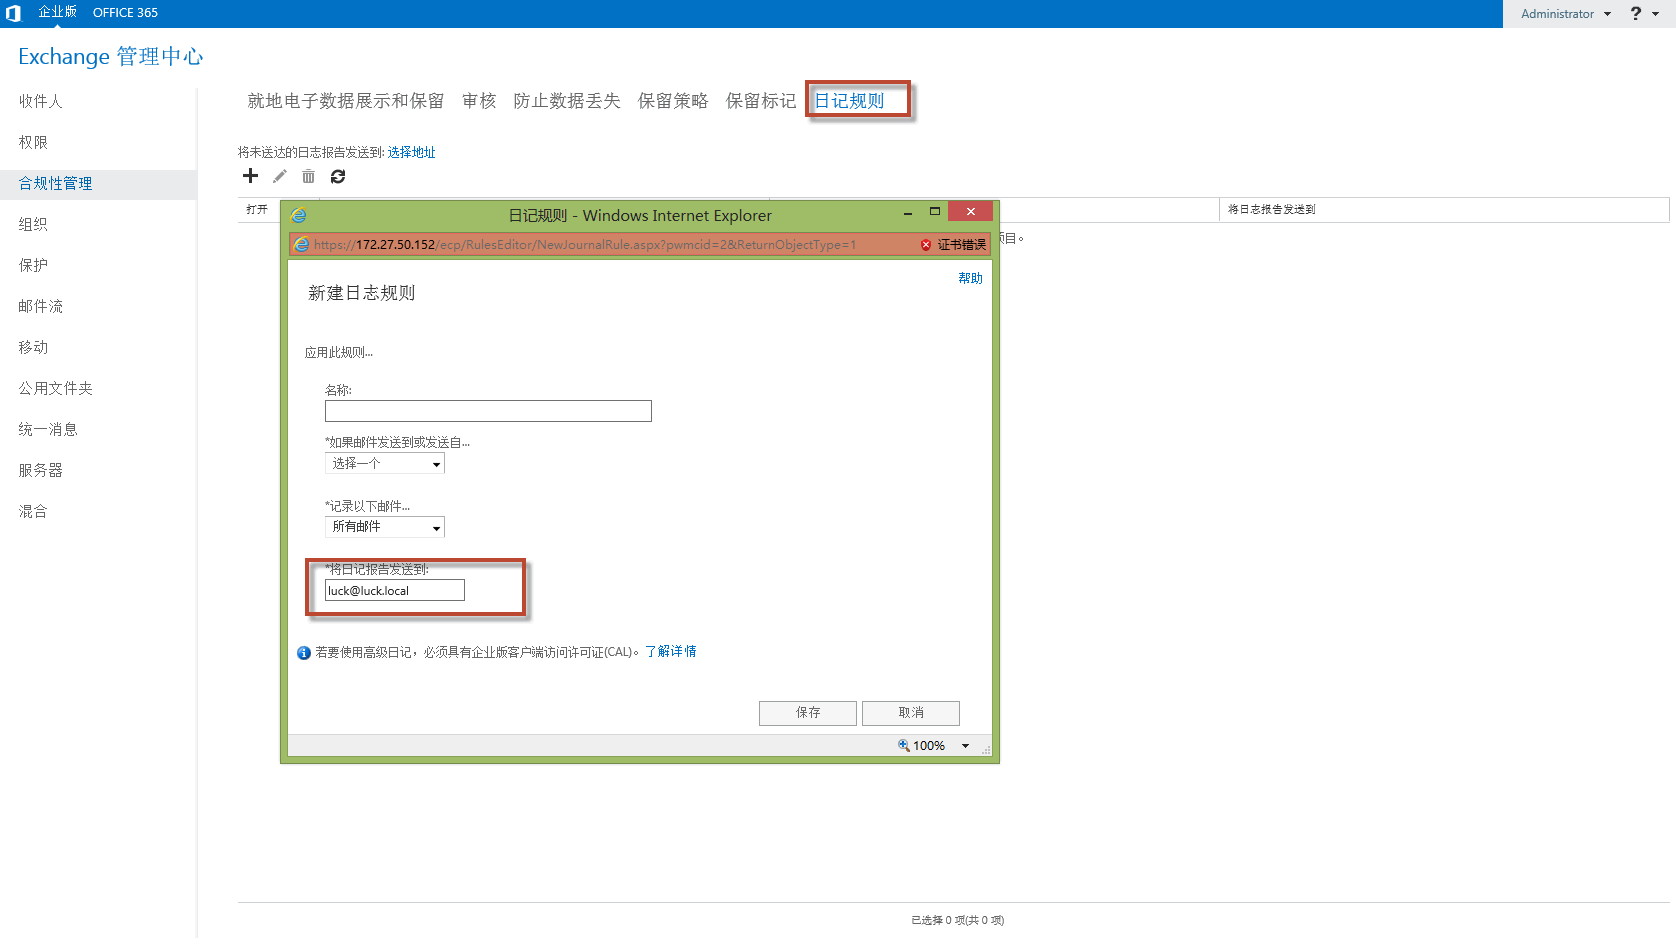Open 保护 in the left navigation
The image size is (1676, 951).
tap(33, 265)
